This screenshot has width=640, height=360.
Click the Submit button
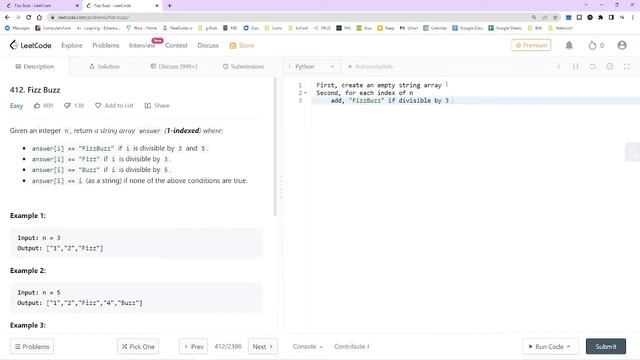[606, 347]
